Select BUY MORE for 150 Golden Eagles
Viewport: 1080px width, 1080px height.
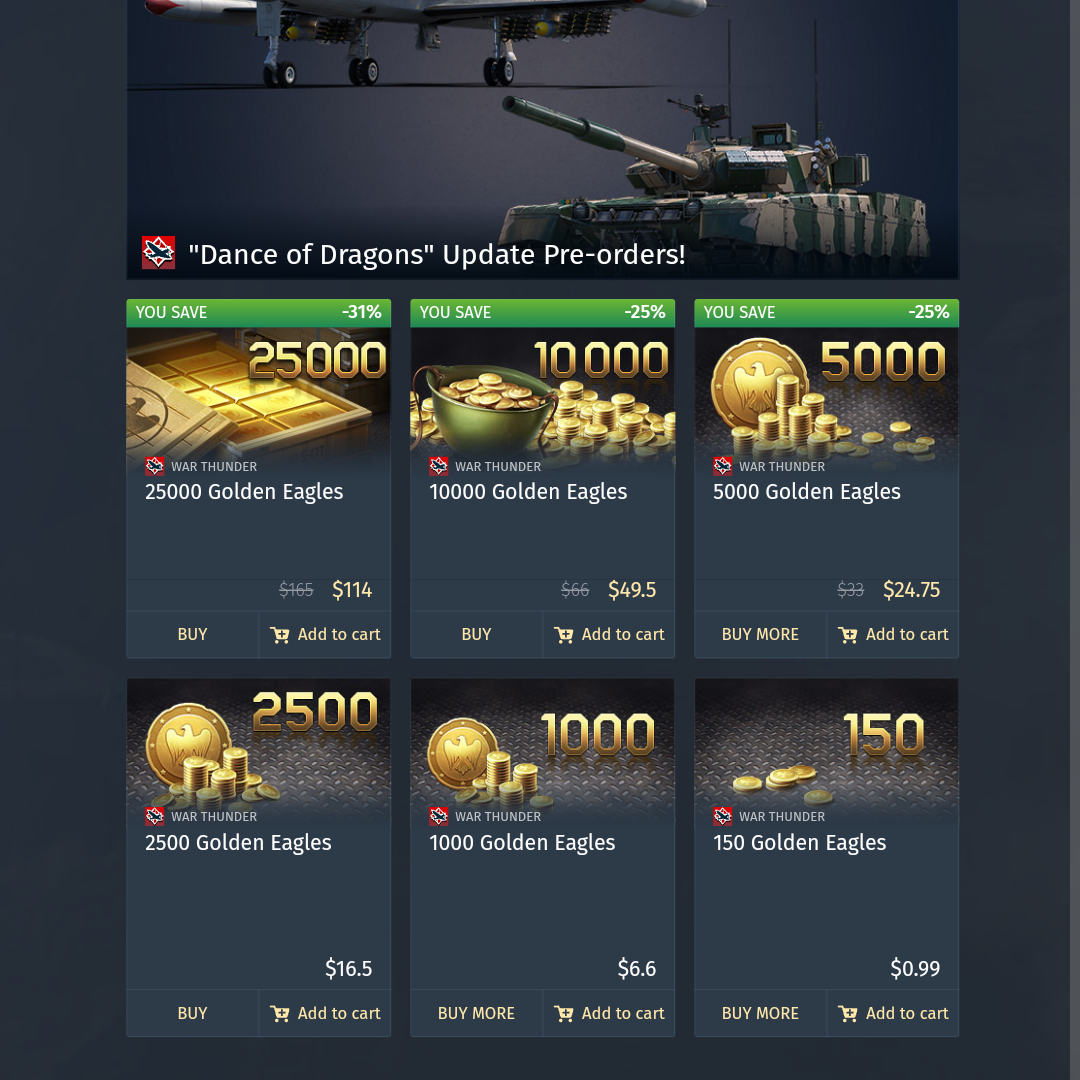[x=760, y=1013]
